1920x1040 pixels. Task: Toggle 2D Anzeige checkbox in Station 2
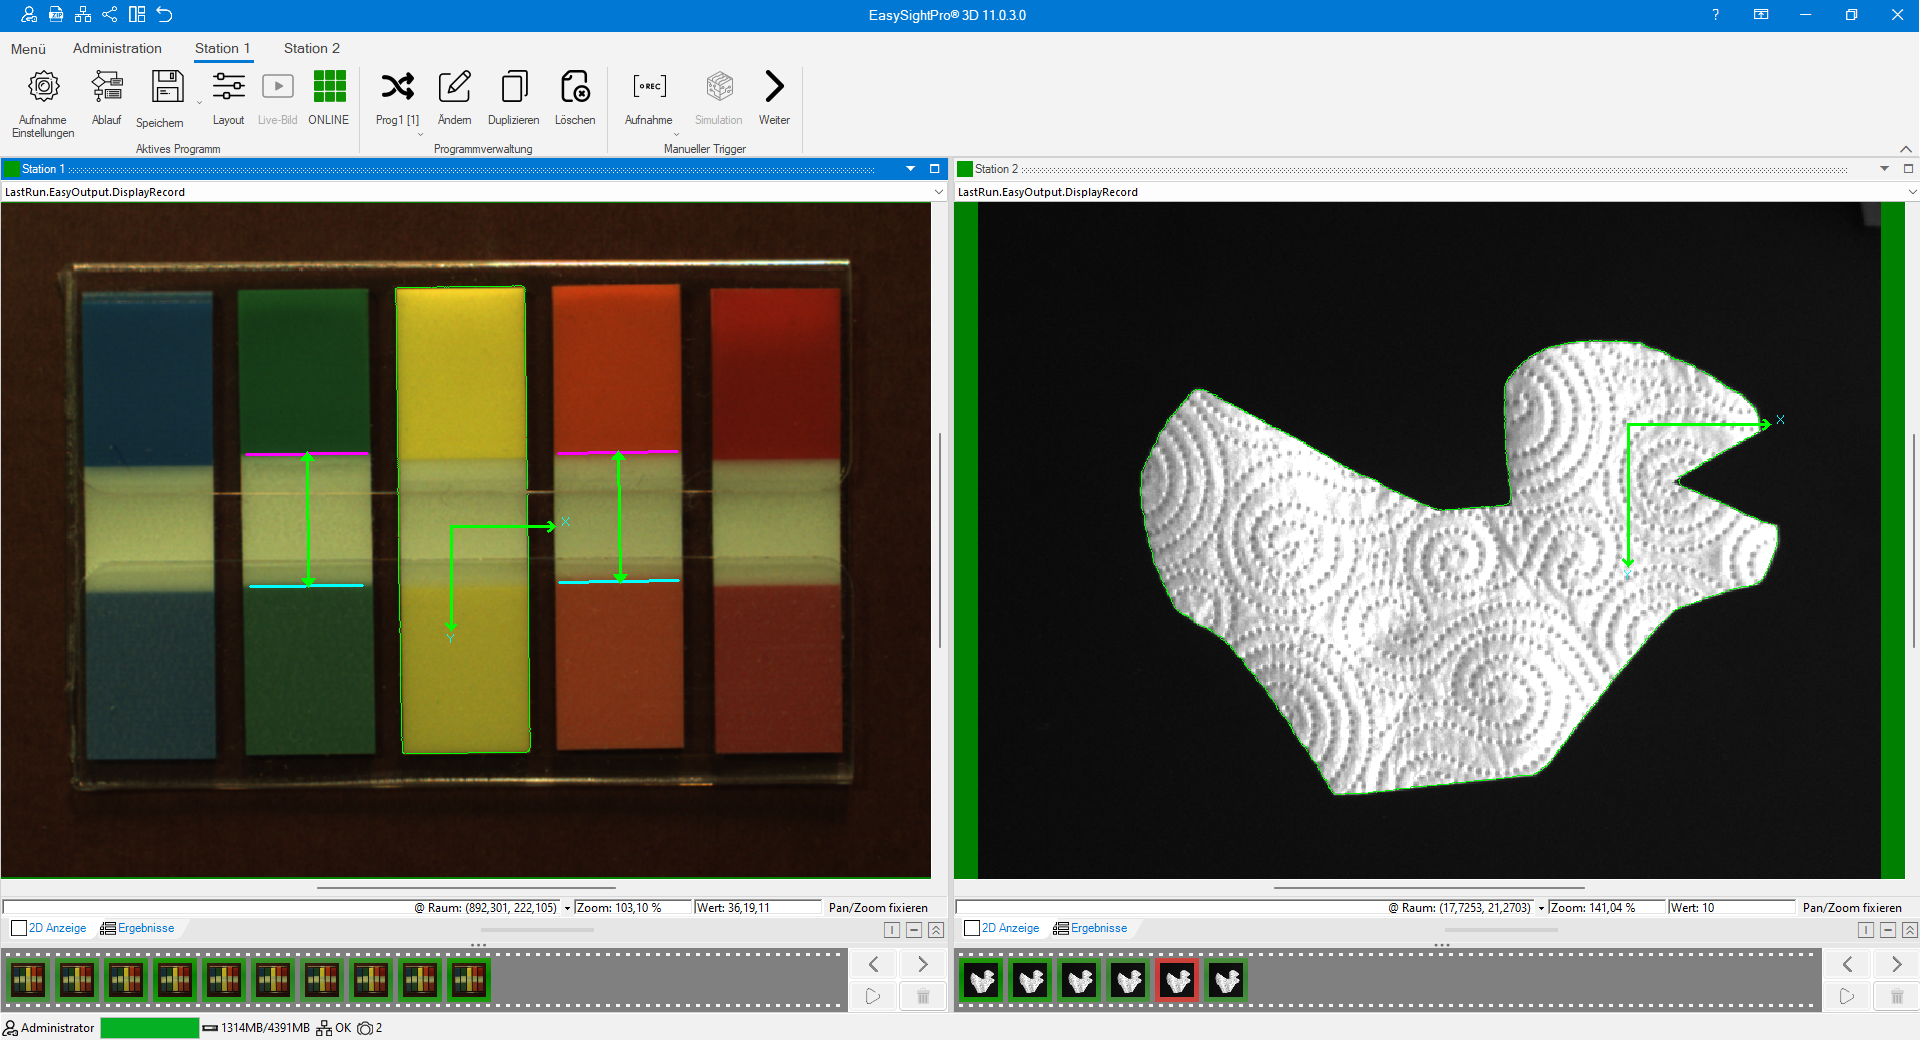click(x=972, y=928)
